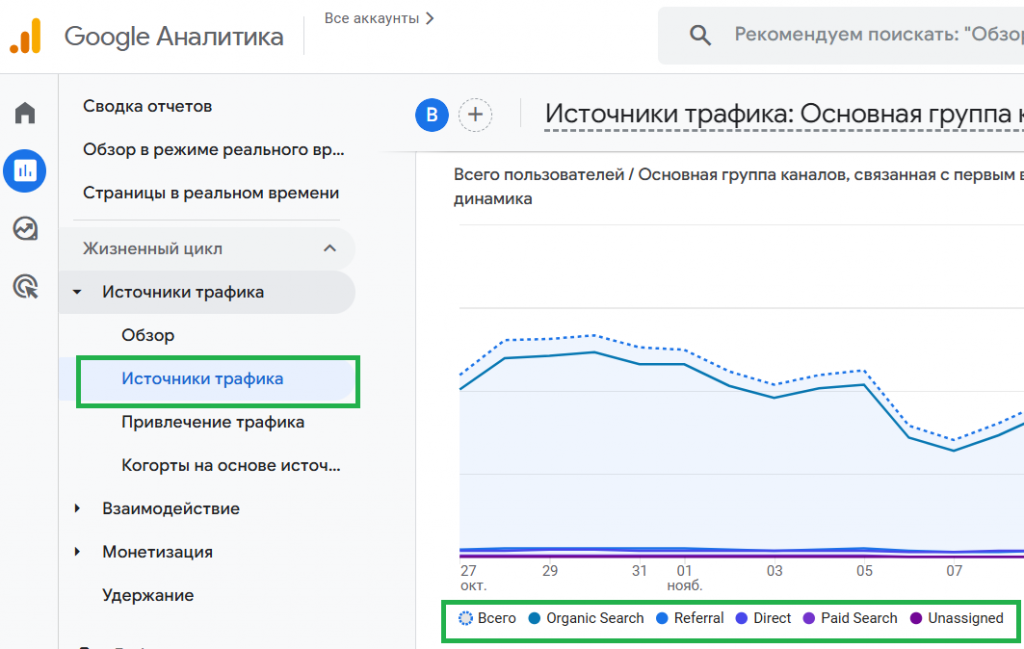Viewport: 1024px width, 649px height.
Task: Click the search input field
Action: coord(870,35)
